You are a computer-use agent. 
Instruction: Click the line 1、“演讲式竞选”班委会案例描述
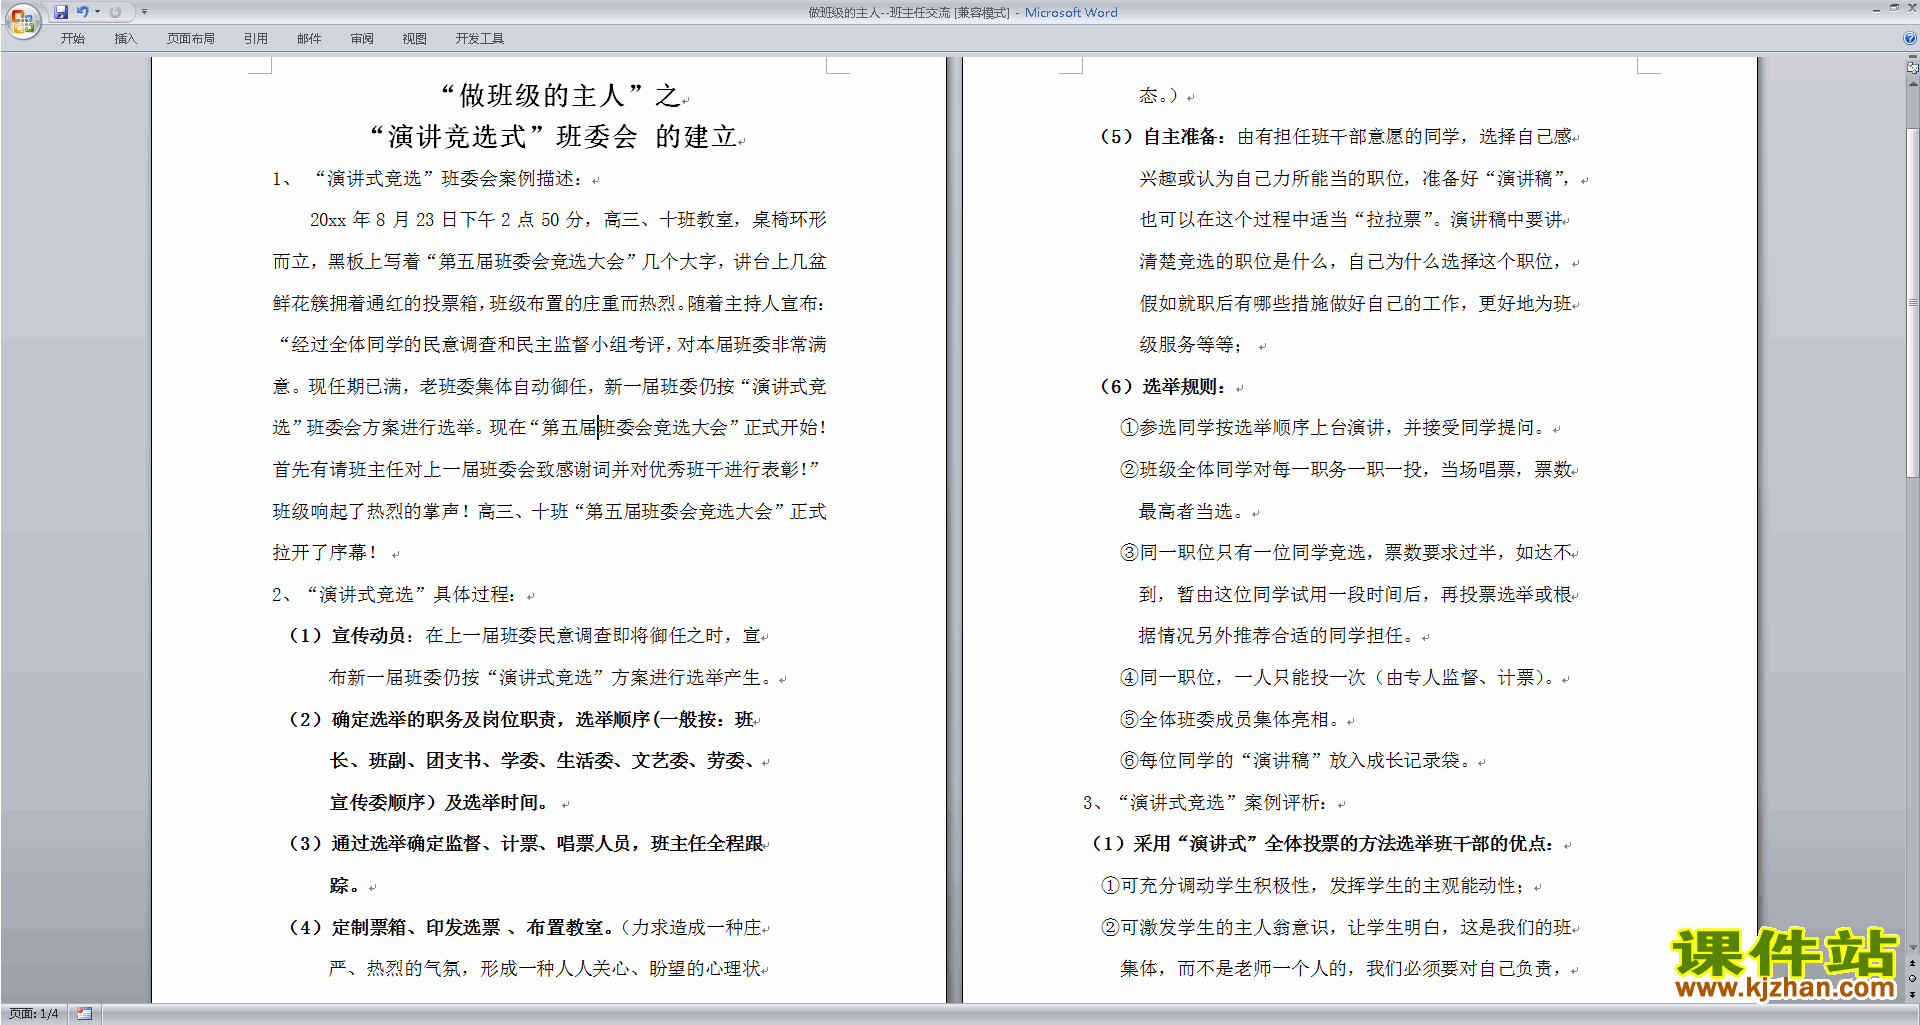(x=428, y=178)
